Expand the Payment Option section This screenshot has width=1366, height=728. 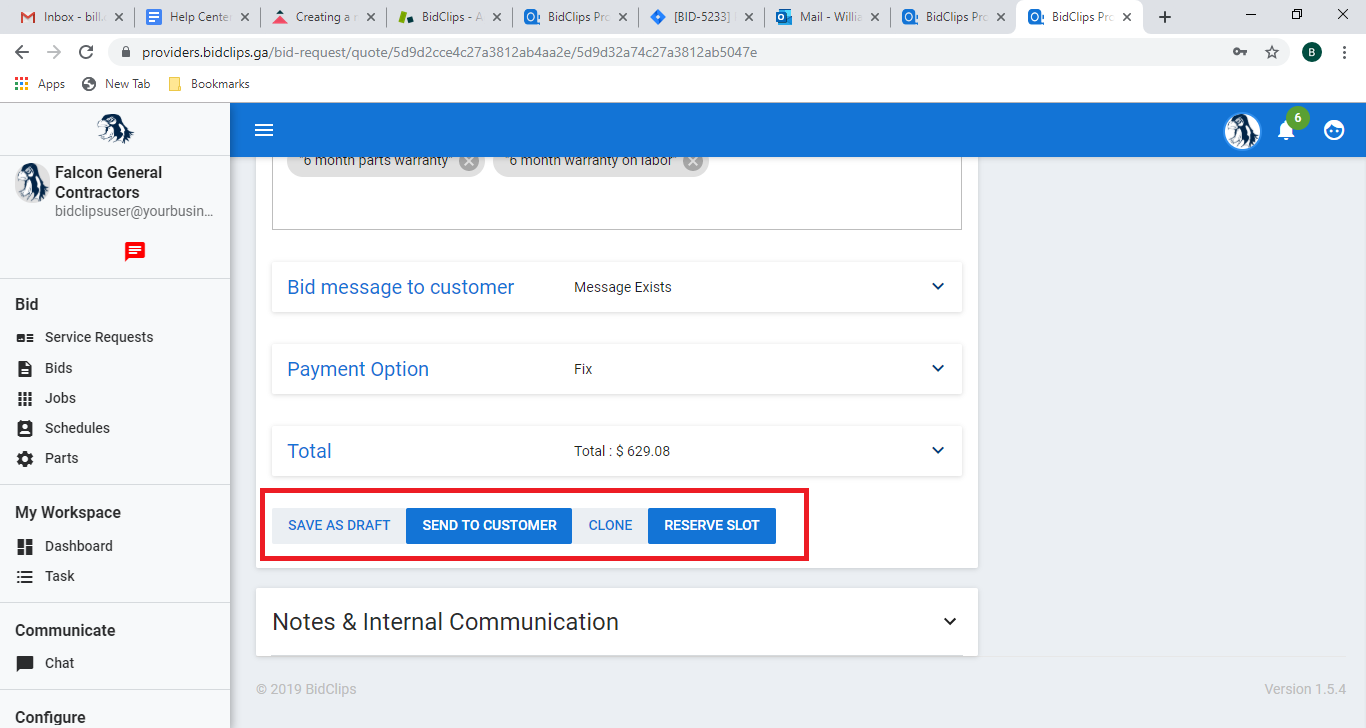[x=617, y=369]
